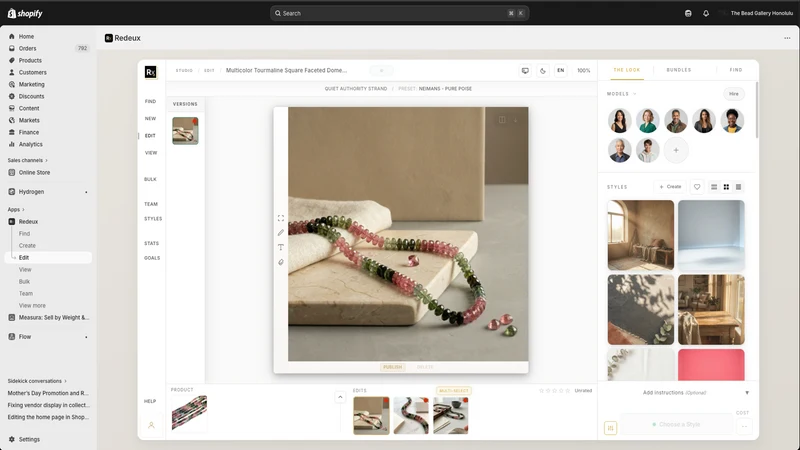Collapse the edits tray with the up chevron
The image size is (800, 450).
[340, 397]
